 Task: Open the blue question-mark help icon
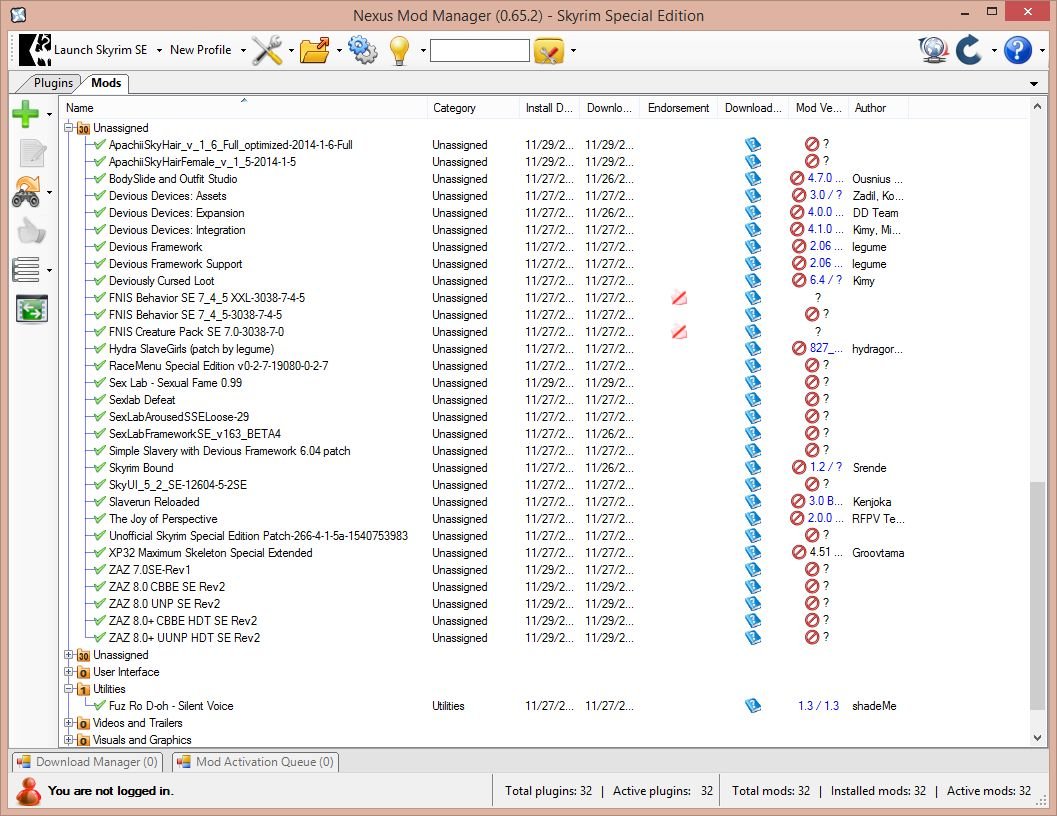pos(1018,50)
